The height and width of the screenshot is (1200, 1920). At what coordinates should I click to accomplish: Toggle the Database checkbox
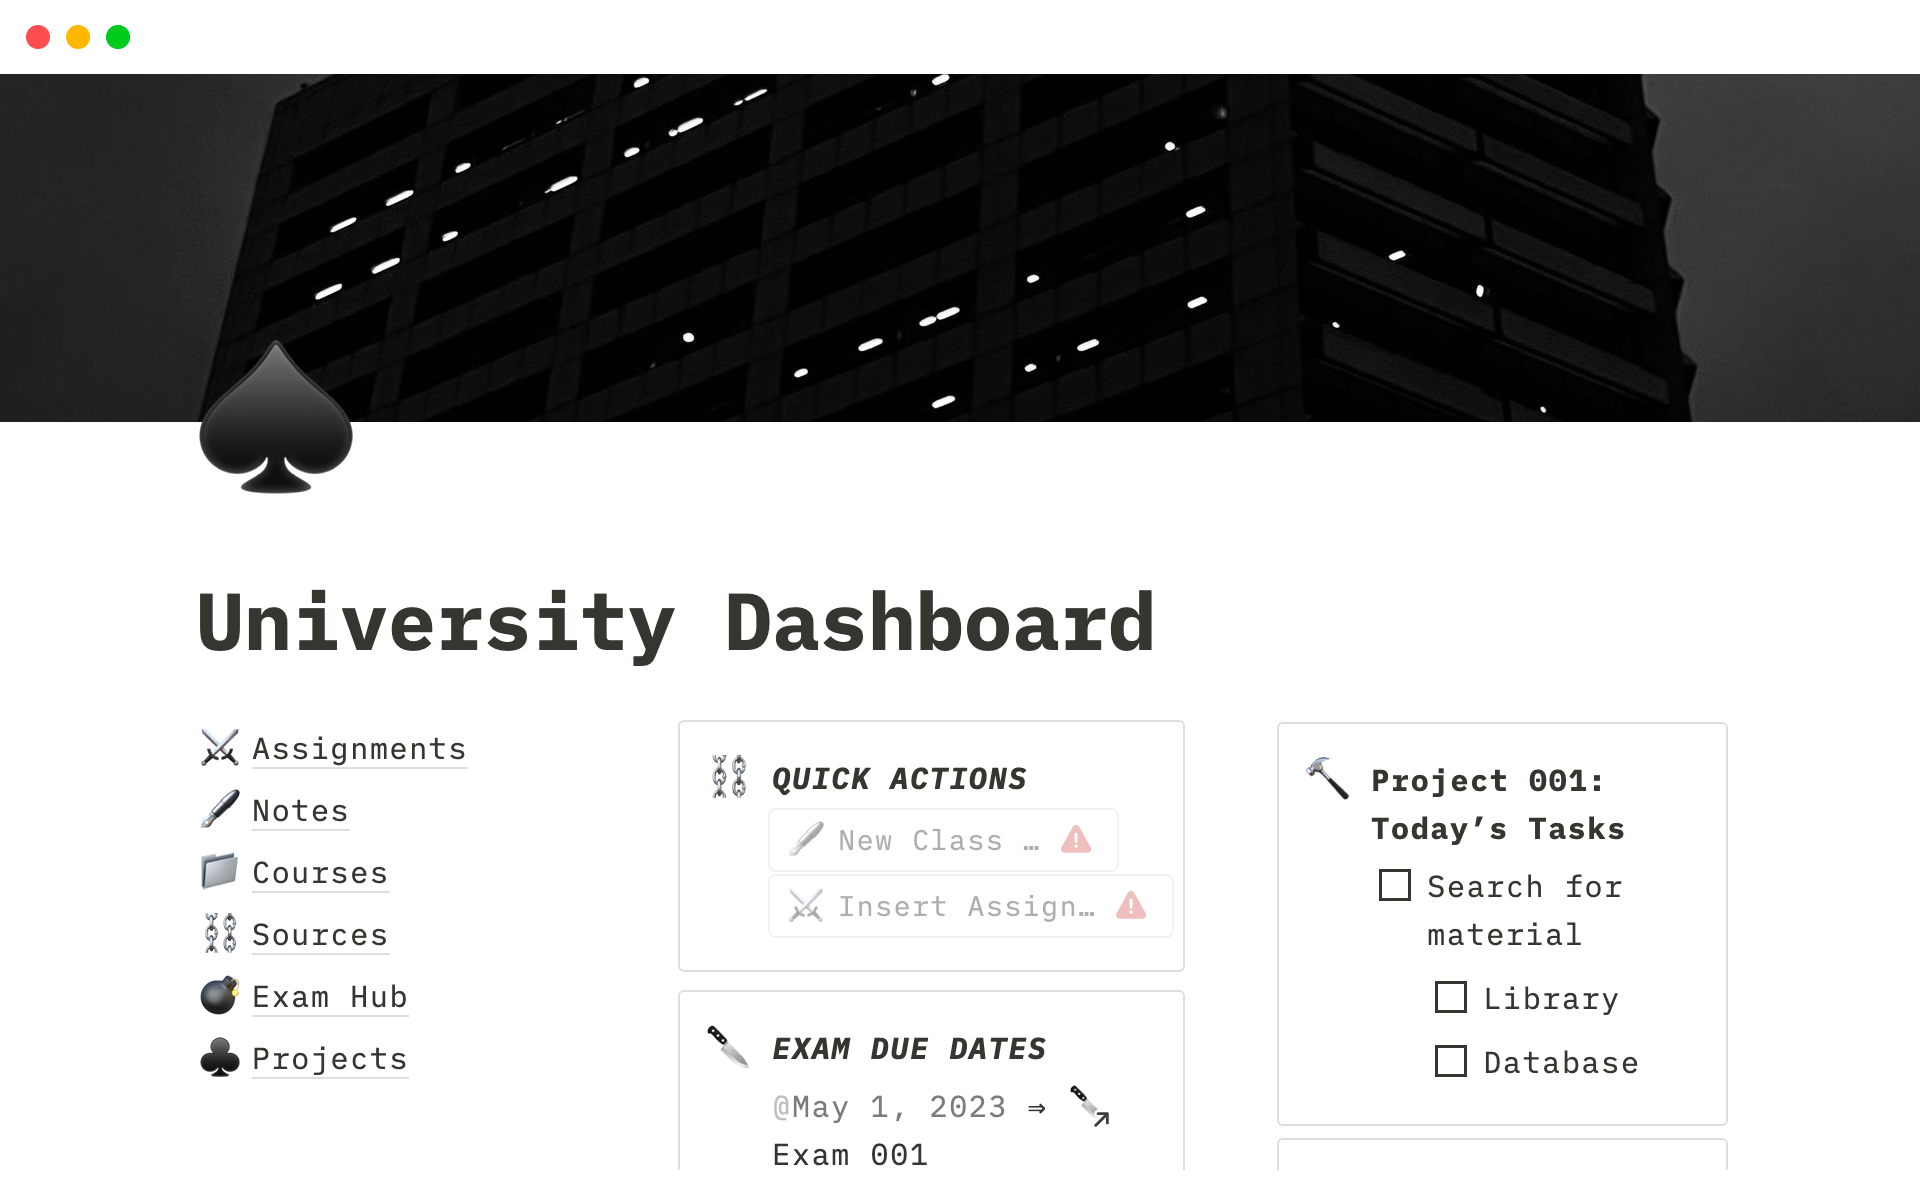(x=1451, y=1062)
